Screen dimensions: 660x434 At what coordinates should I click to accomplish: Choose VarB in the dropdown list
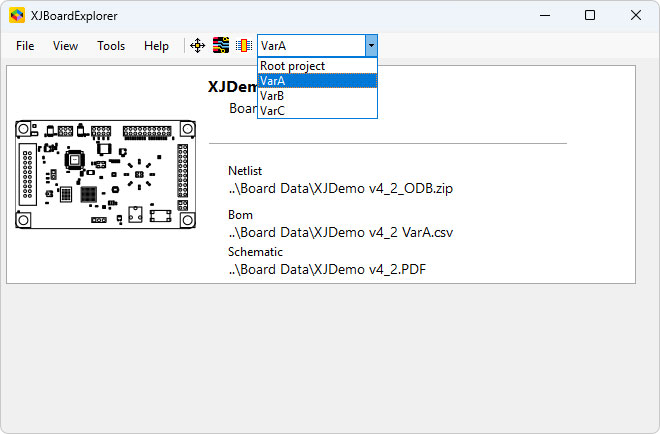(x=317, y=96)
